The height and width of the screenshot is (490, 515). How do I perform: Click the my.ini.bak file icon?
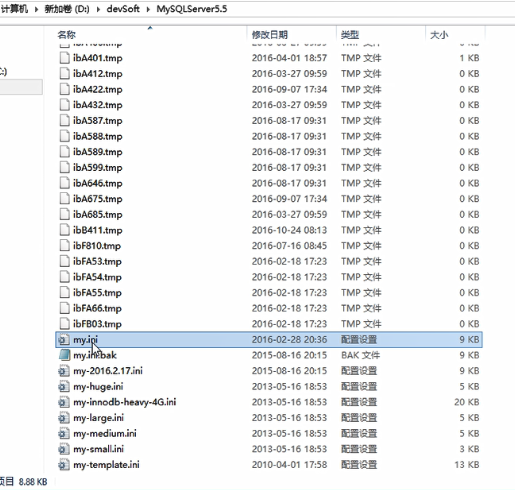[64, 355]
